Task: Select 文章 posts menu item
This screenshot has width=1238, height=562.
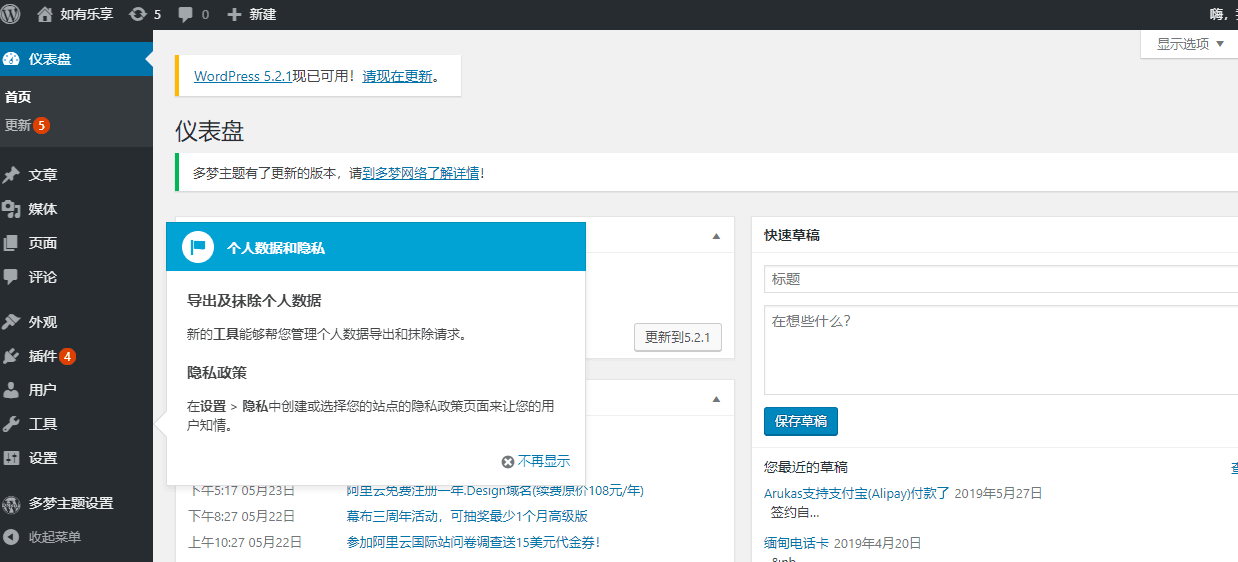Action: coord(42,175)
